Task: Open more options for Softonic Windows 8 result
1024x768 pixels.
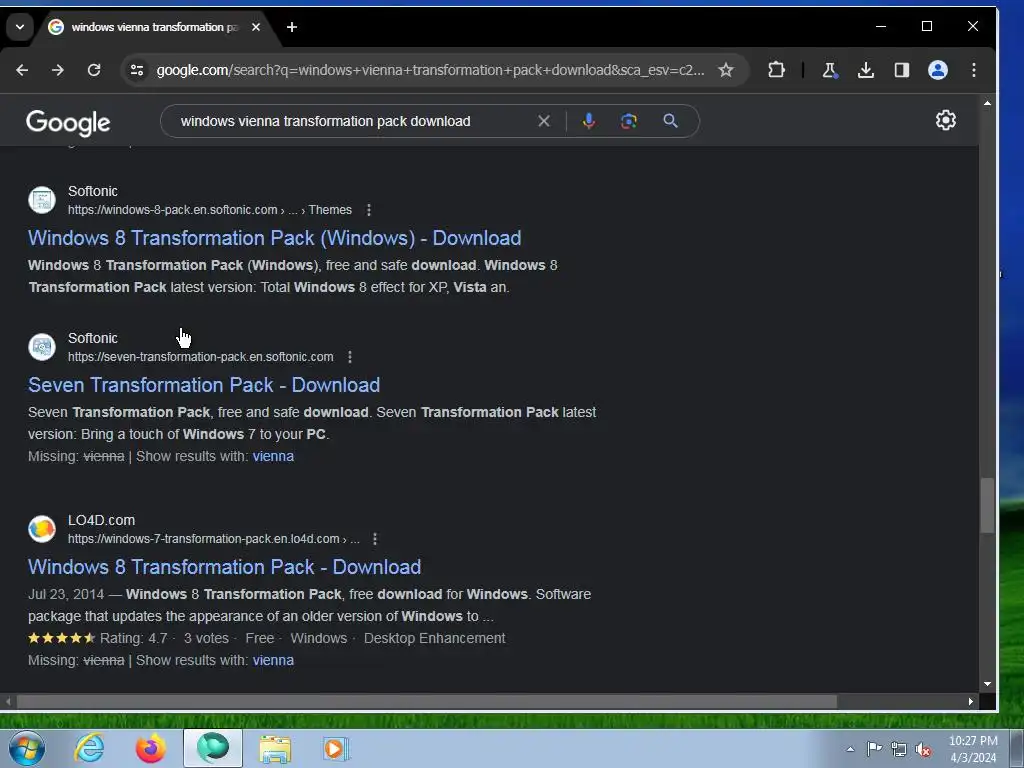Action: pos(369,210)
